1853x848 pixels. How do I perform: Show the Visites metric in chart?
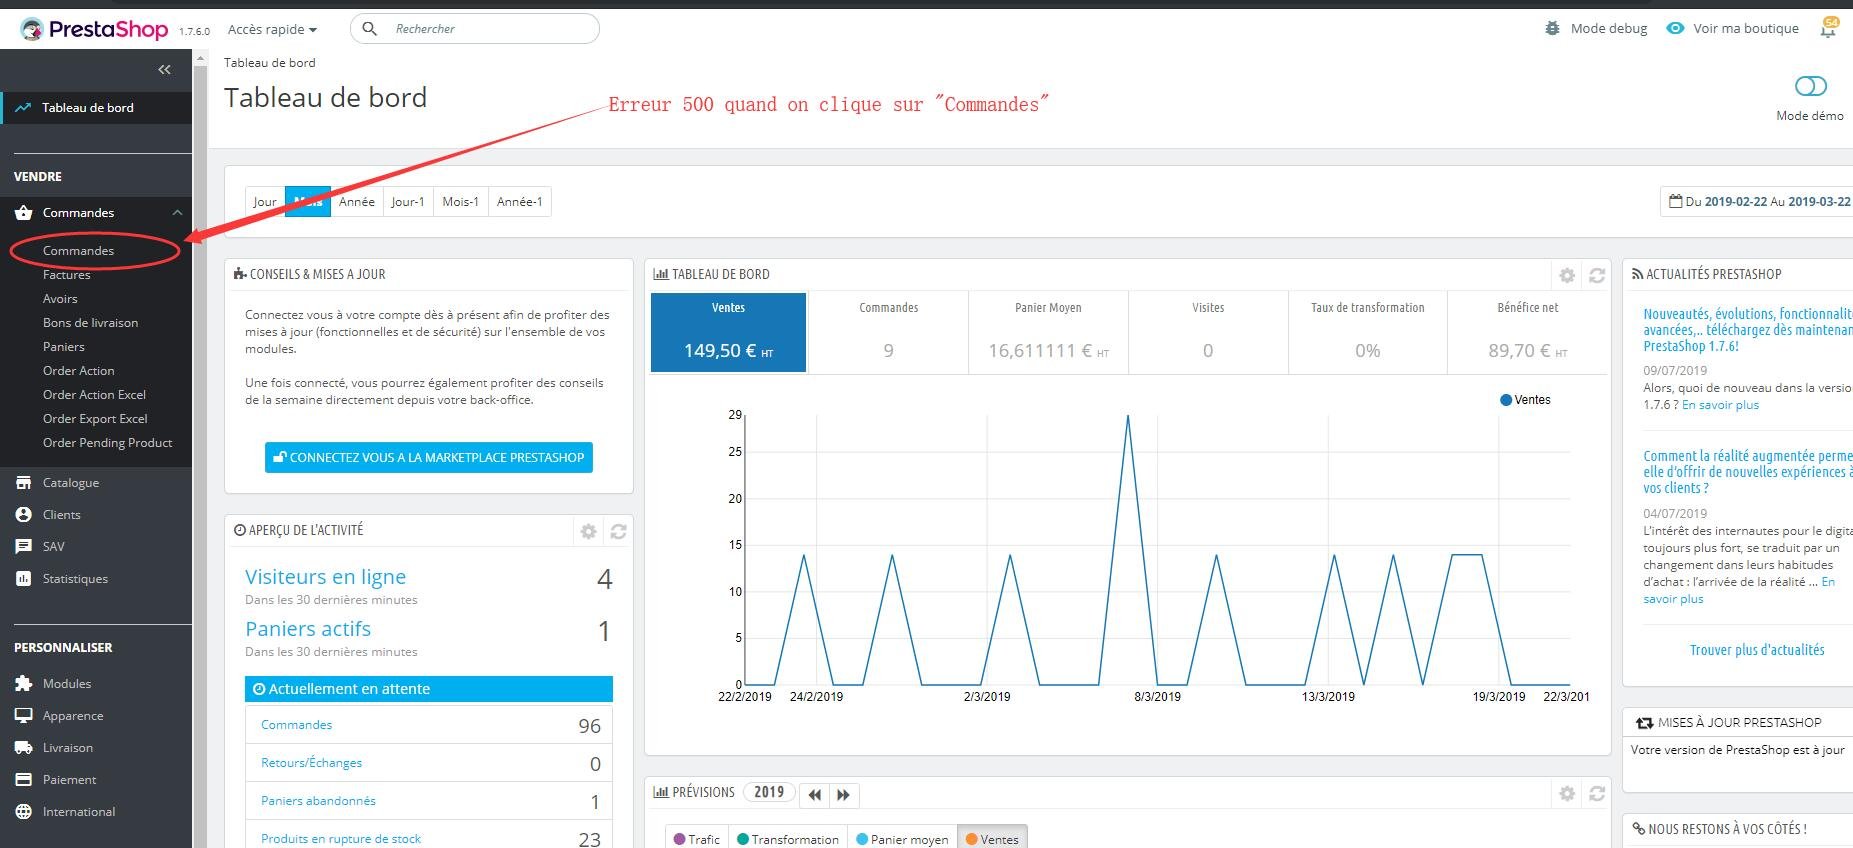[x=1208, y=332]
